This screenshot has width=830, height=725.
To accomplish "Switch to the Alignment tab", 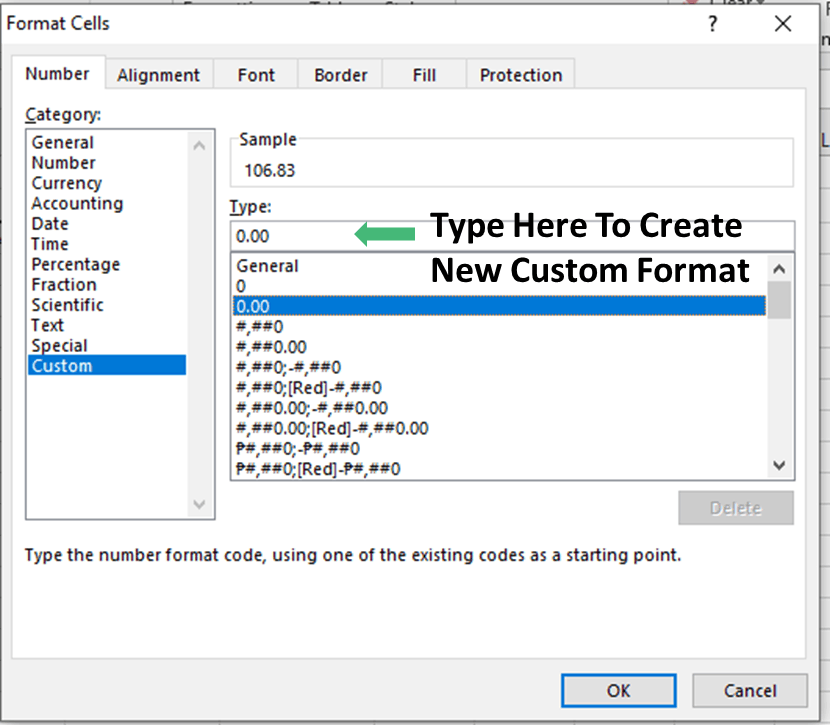I will click(x=159, y=75).
